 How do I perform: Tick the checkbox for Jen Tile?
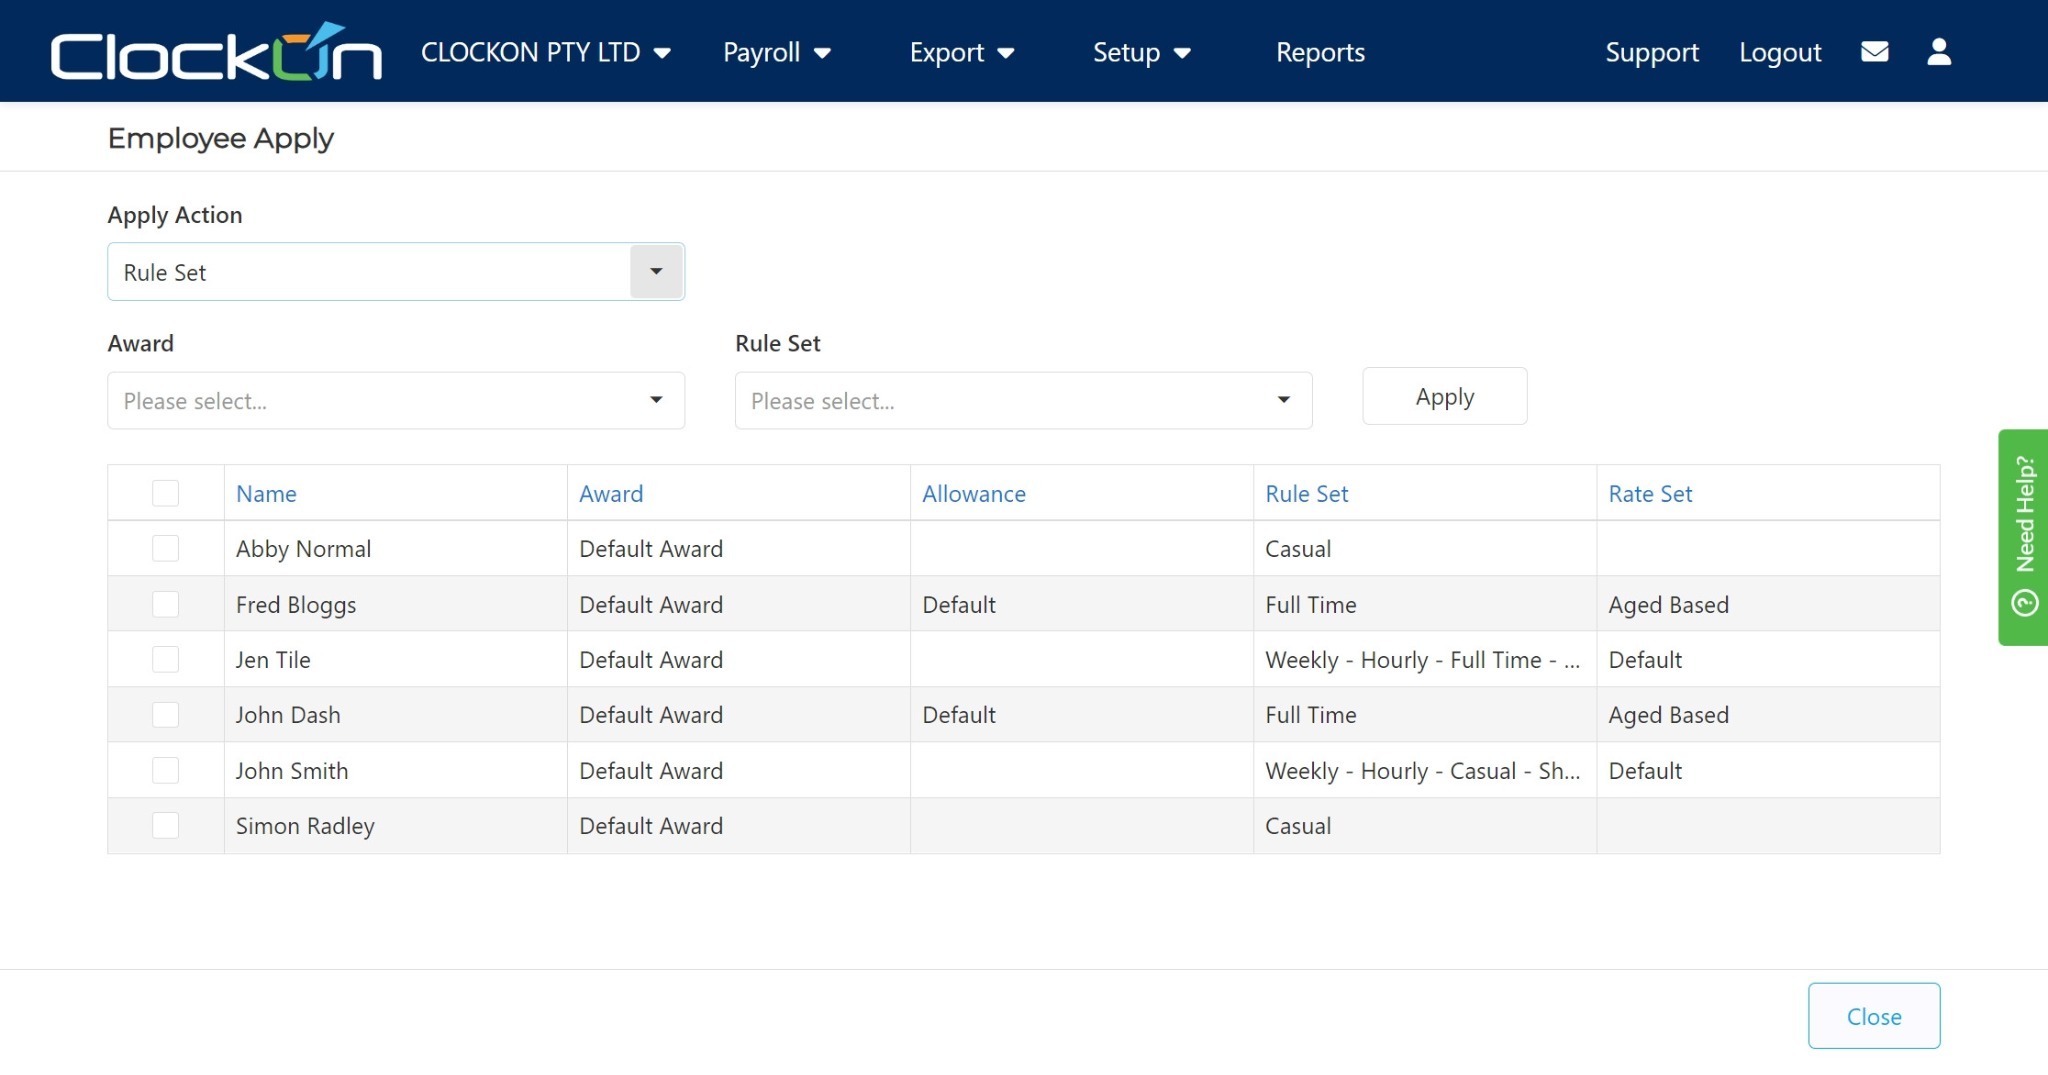tap(165, 659)
